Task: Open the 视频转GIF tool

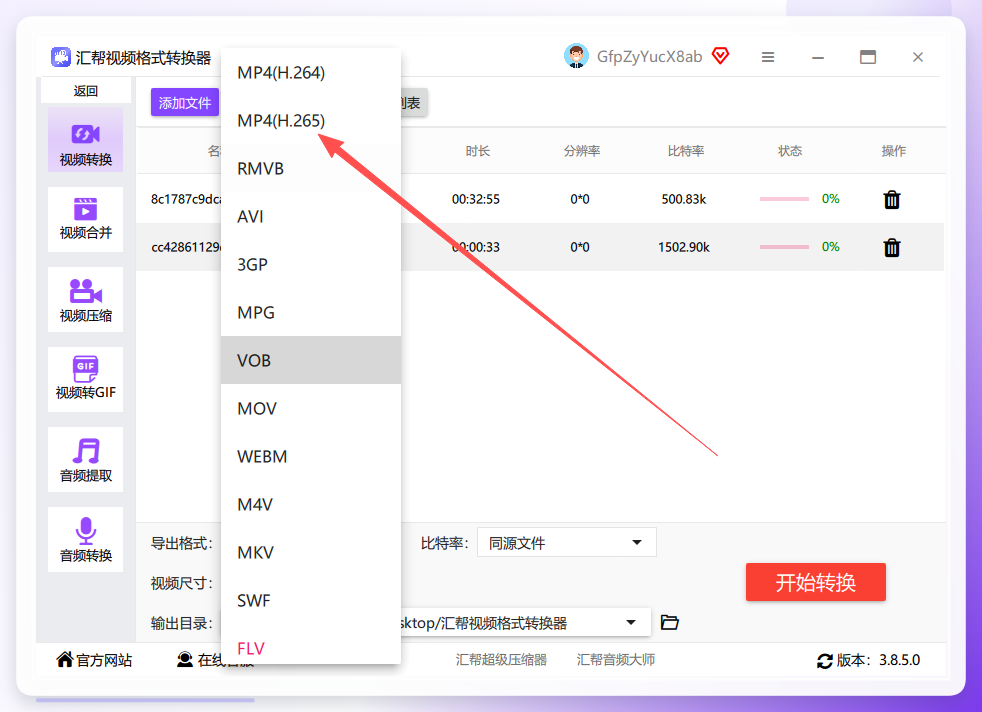Action: point(85,379)
